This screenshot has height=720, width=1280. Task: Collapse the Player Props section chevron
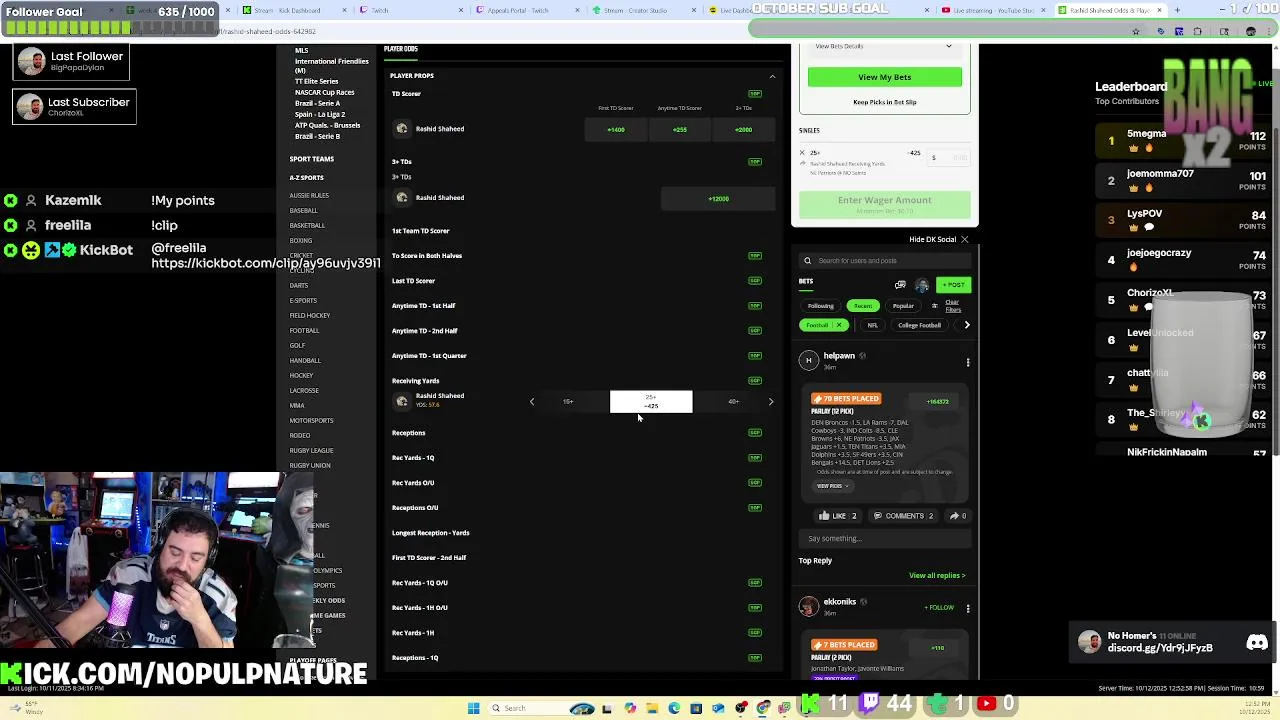772,76
